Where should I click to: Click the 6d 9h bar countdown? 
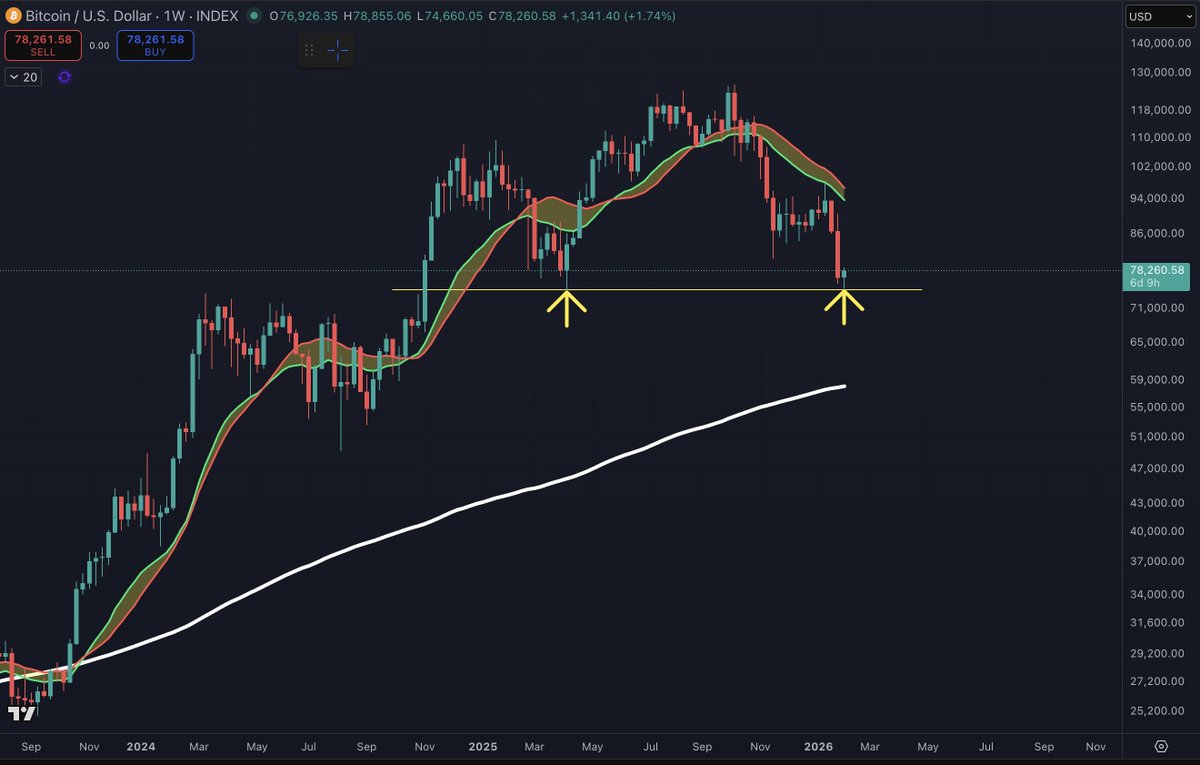1145,283
